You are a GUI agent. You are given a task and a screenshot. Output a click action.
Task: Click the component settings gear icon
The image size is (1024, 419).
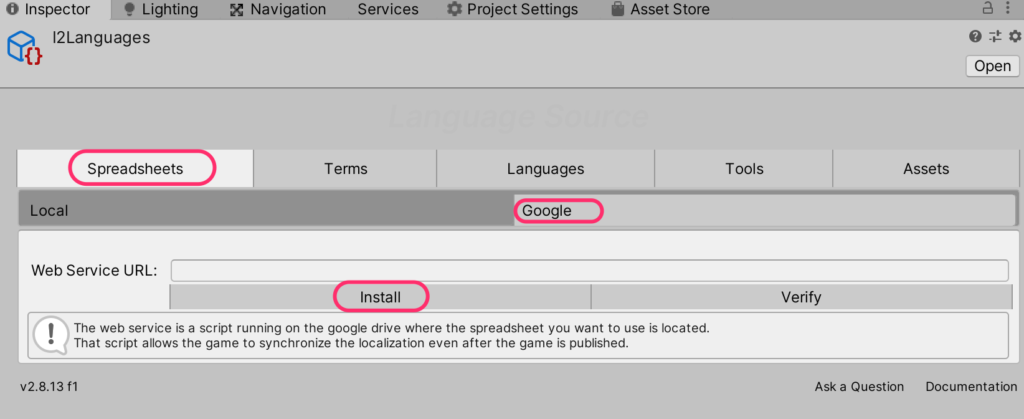pos(1013,37)
